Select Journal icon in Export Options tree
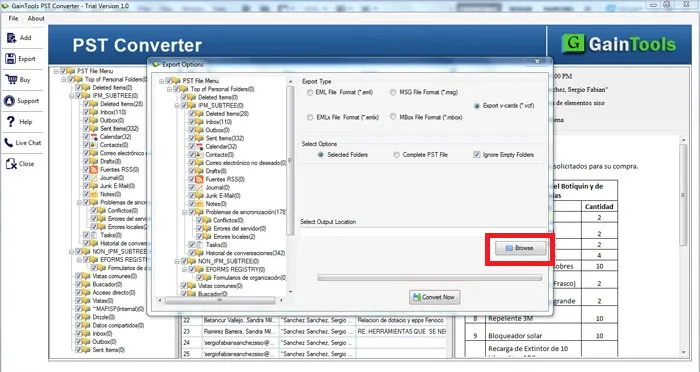Screen dimensions: 700x372 pyautogui.click(x=200, y=188)
